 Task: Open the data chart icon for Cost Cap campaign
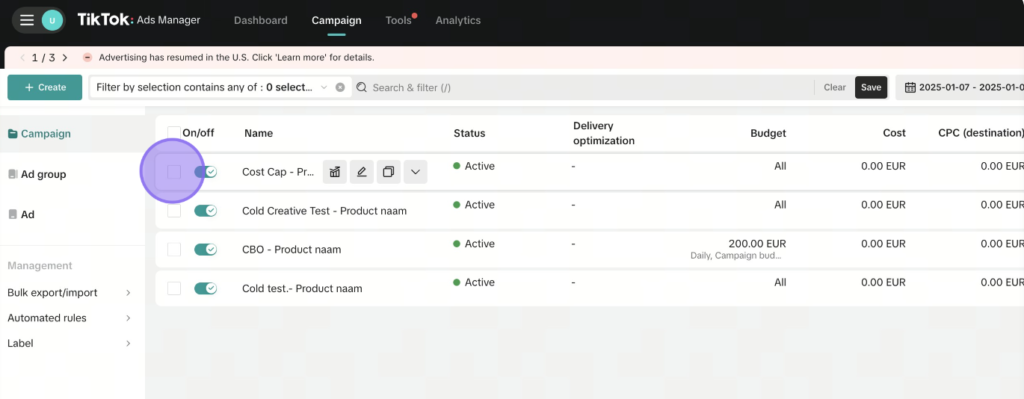click(x=335, y=172)
